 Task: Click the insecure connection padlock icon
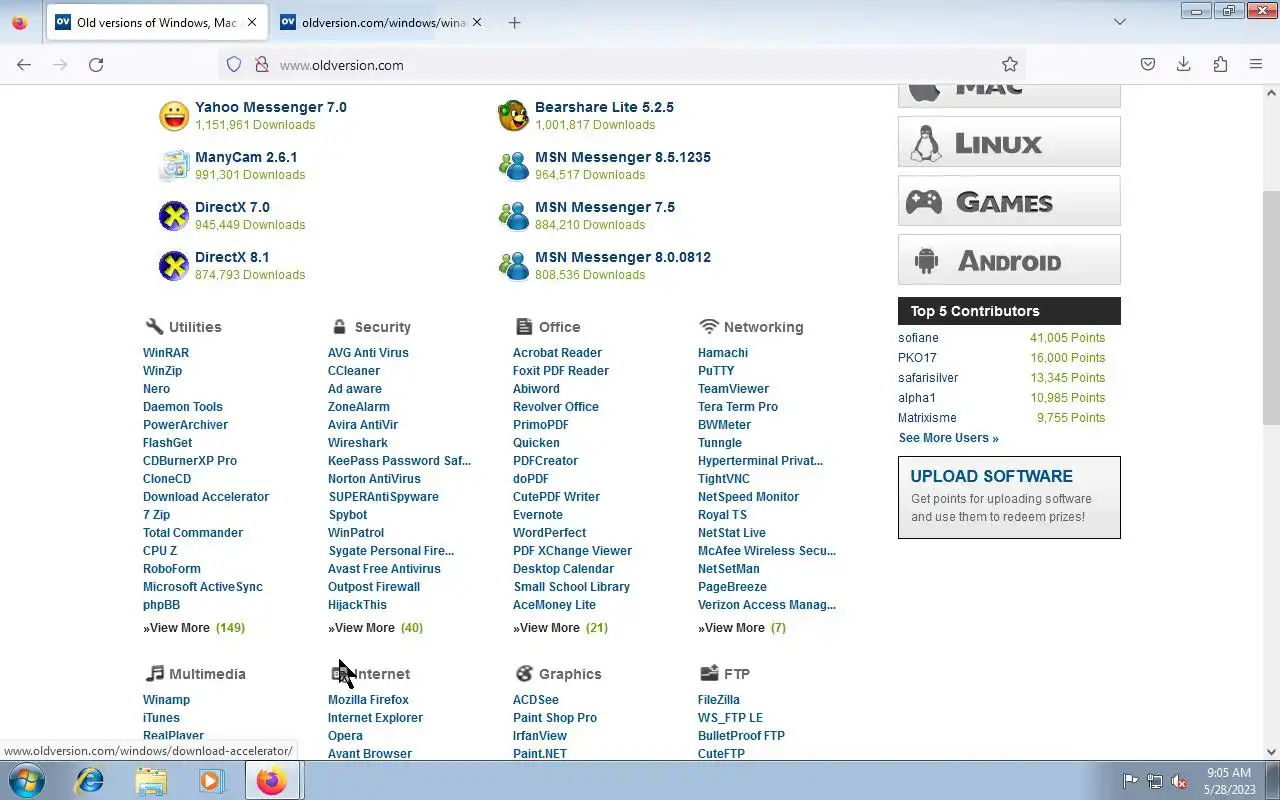click(262, 64)
